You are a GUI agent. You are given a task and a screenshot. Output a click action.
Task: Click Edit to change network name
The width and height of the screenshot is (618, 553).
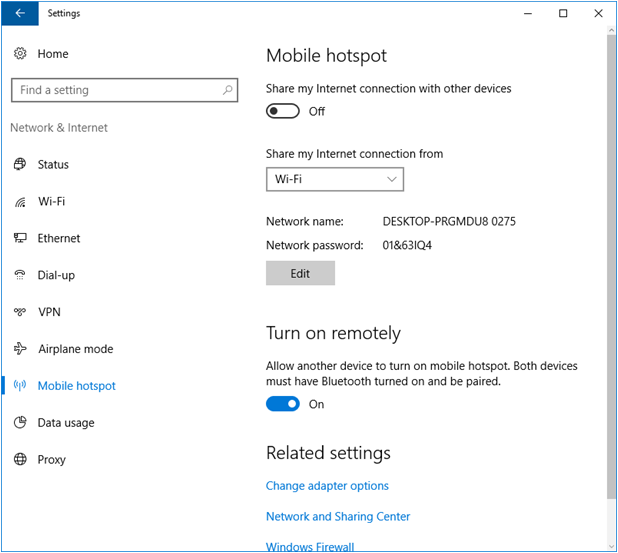pyautogui.click(x=300, y=273)
